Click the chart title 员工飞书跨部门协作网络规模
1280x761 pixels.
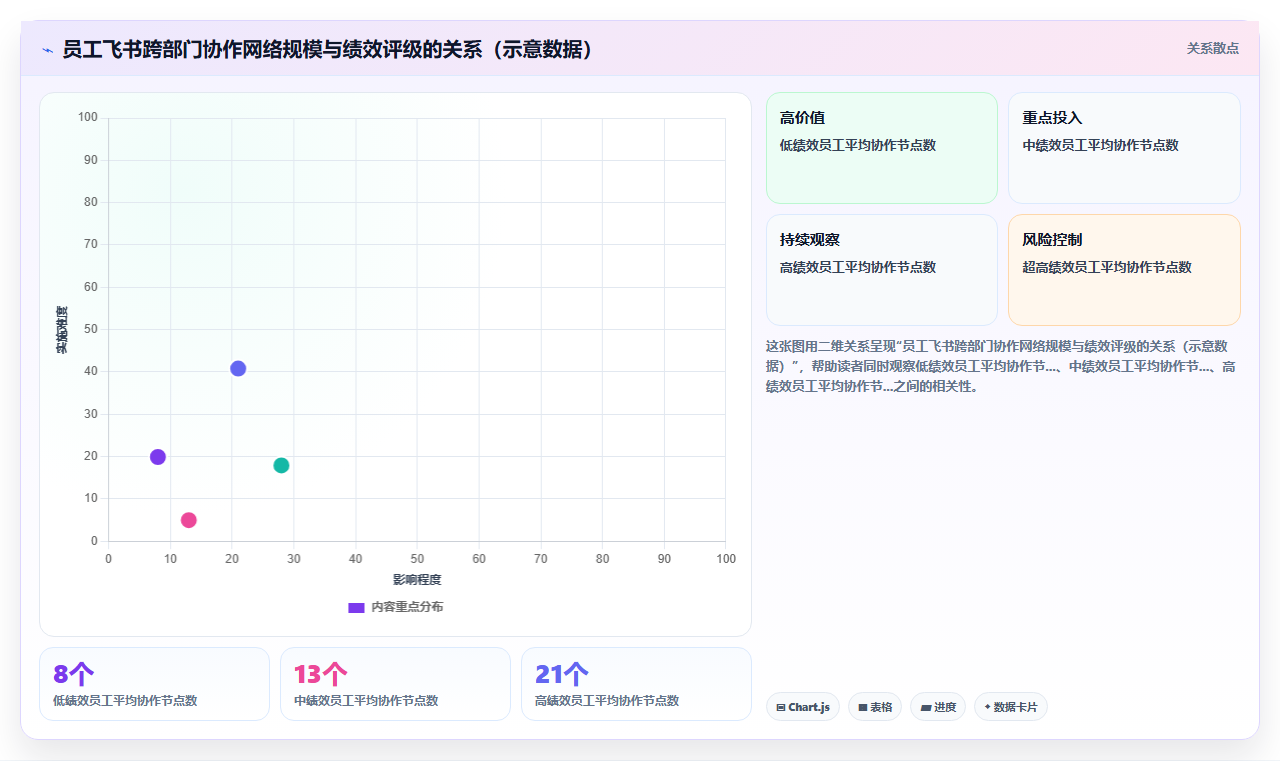click(x=328, y=49)
